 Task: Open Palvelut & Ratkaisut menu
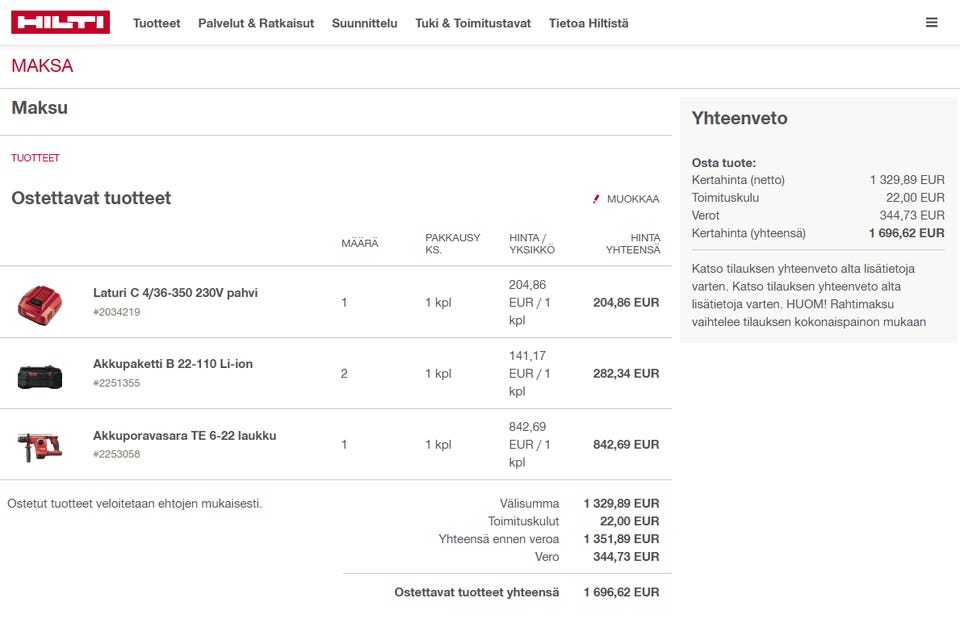pyautogui.click(x=256, y=23)
